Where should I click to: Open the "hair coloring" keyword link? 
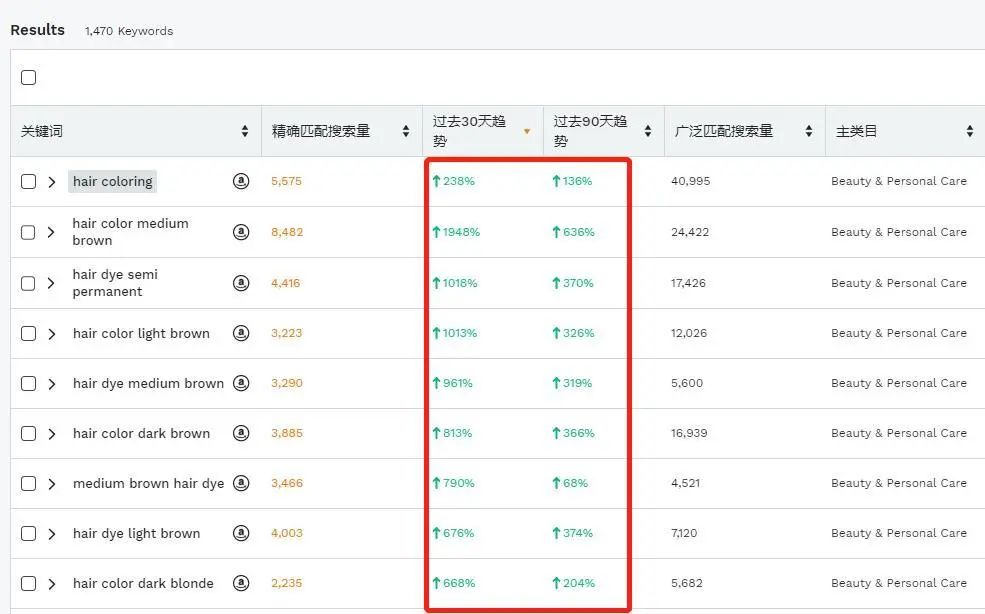(112, 181)
